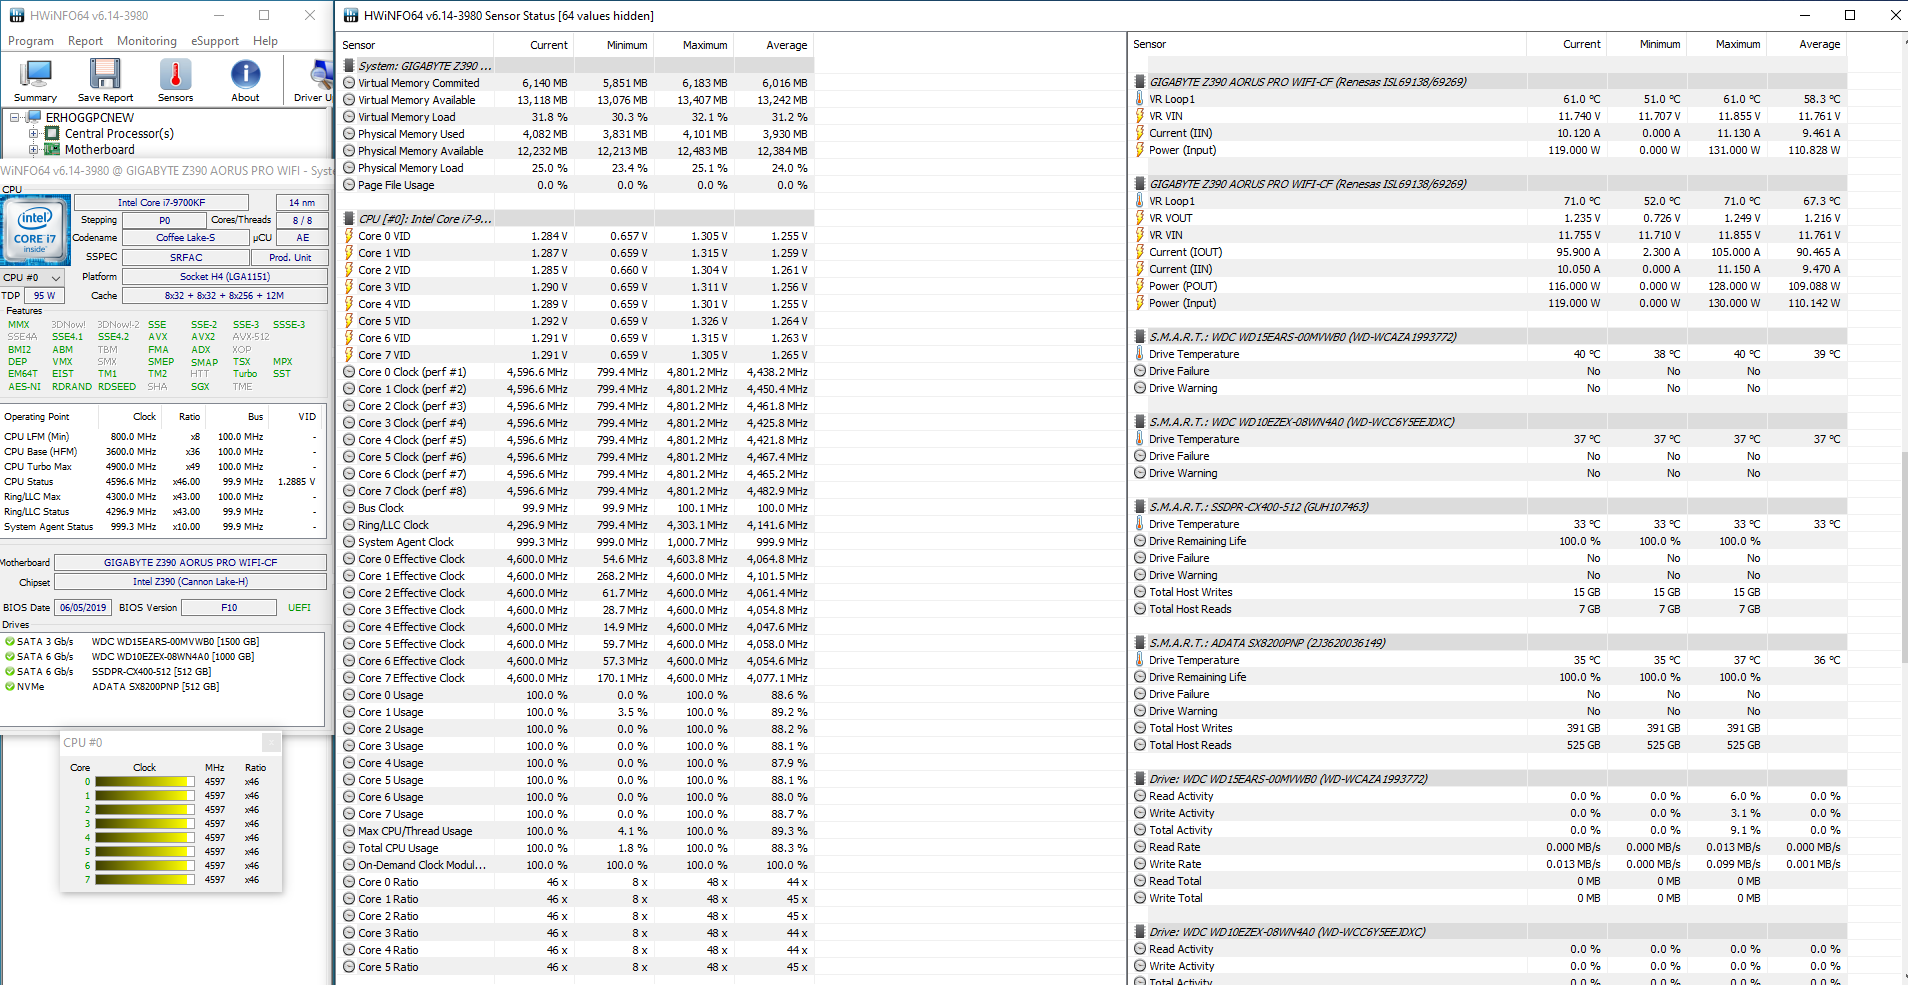This screenshot has height=985, width=1908.
Task: Click icon of System: GIGABYTE Z390 group
Action: pos(349,66)
